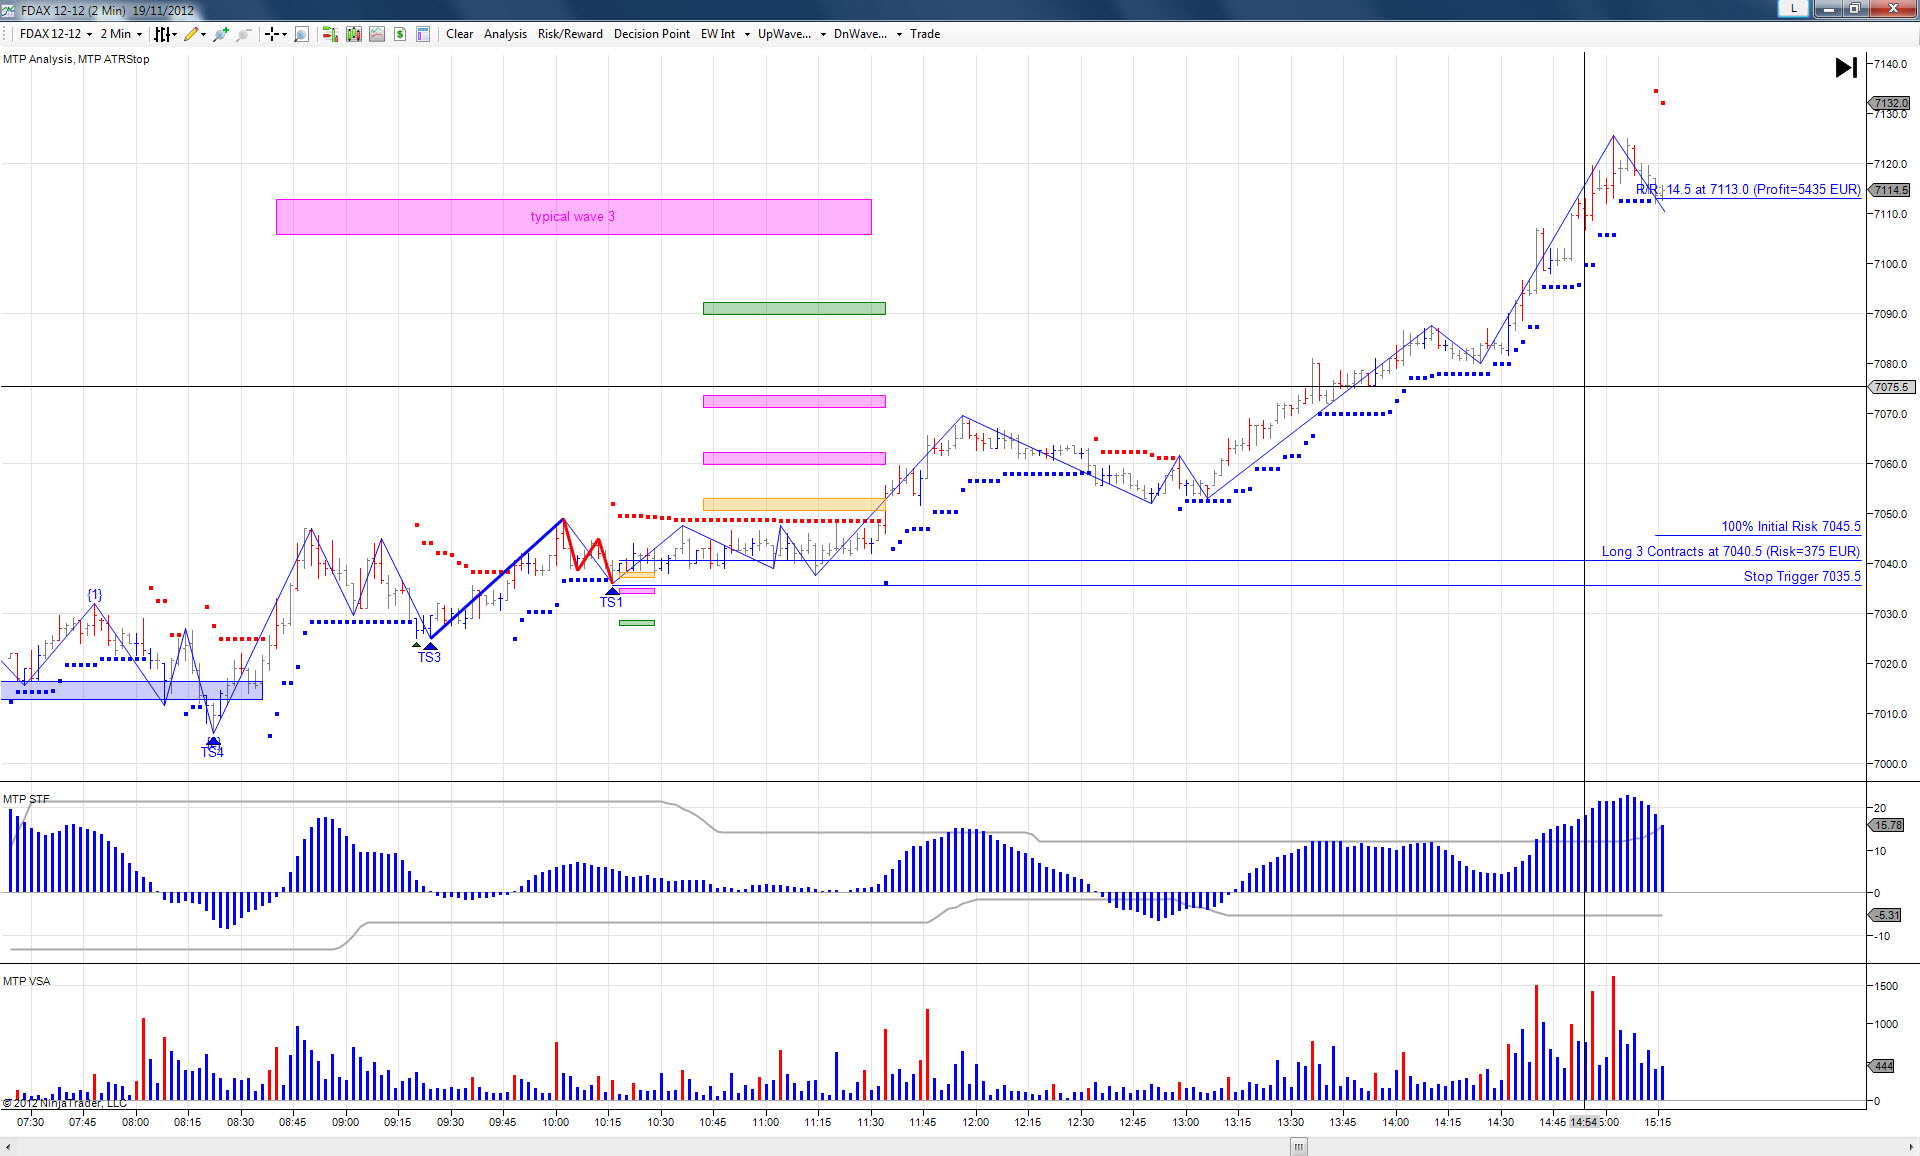Viewport: 1920px width, 1156px height.
Task: Click the zoom frame magnifier icon
Action: coord(301,34)
